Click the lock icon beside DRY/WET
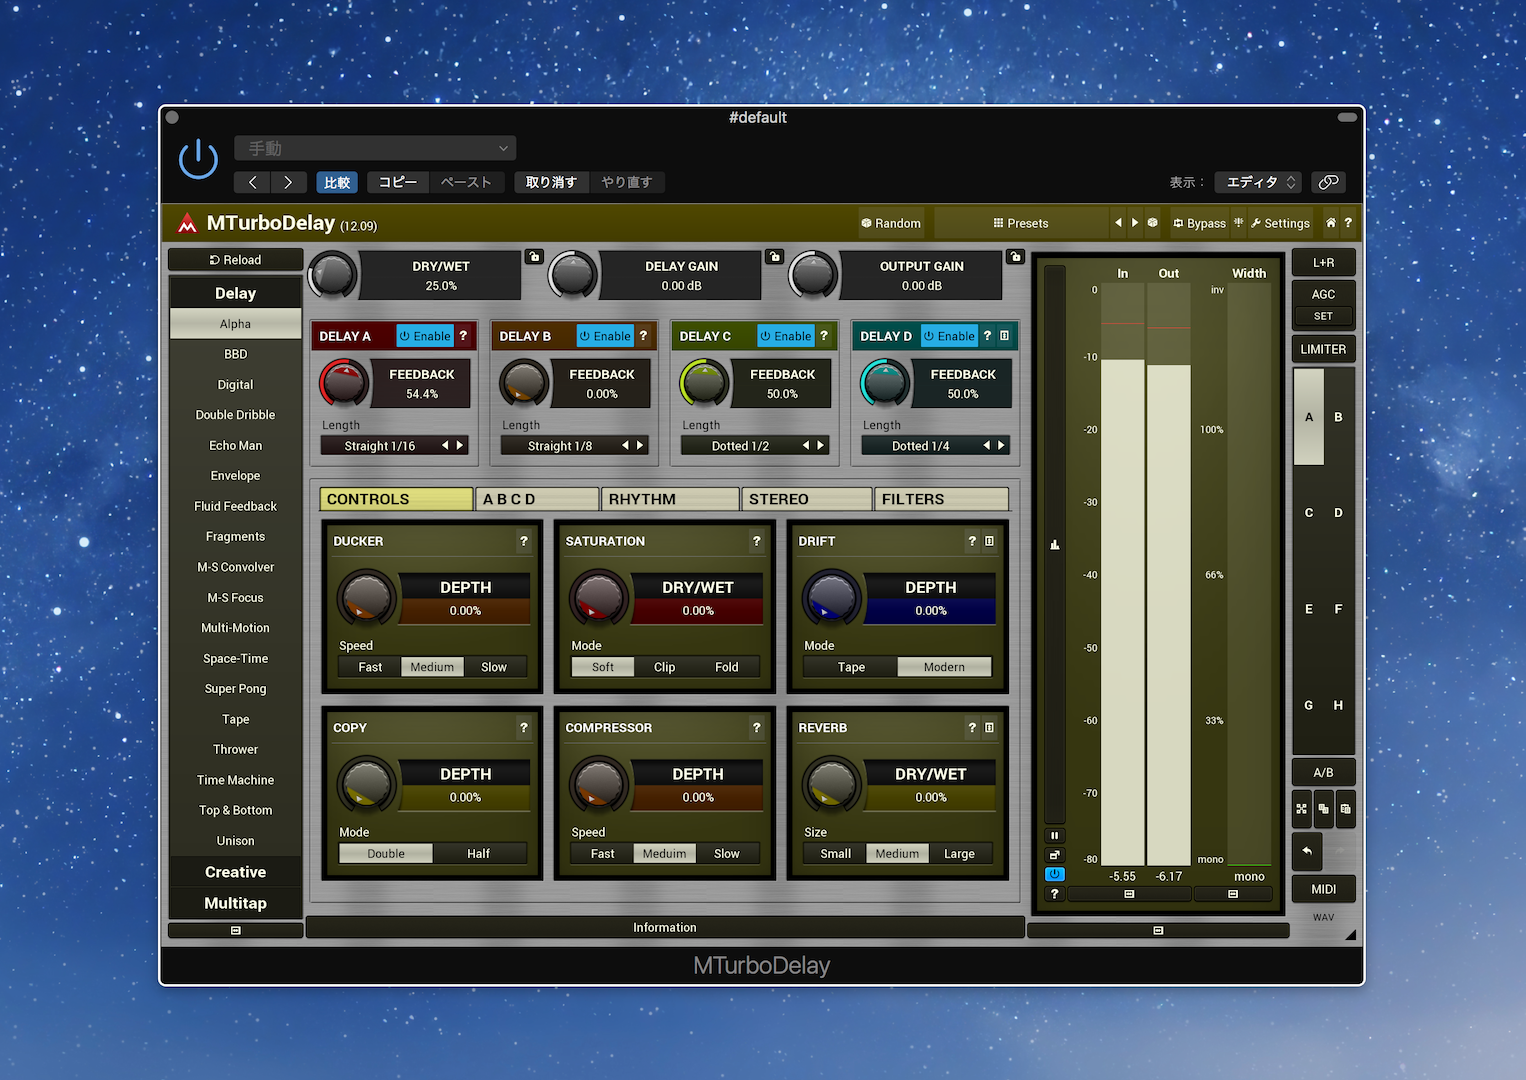Image resolution: width=1526 pixels, height=1080 pixels. click(534, 257)
